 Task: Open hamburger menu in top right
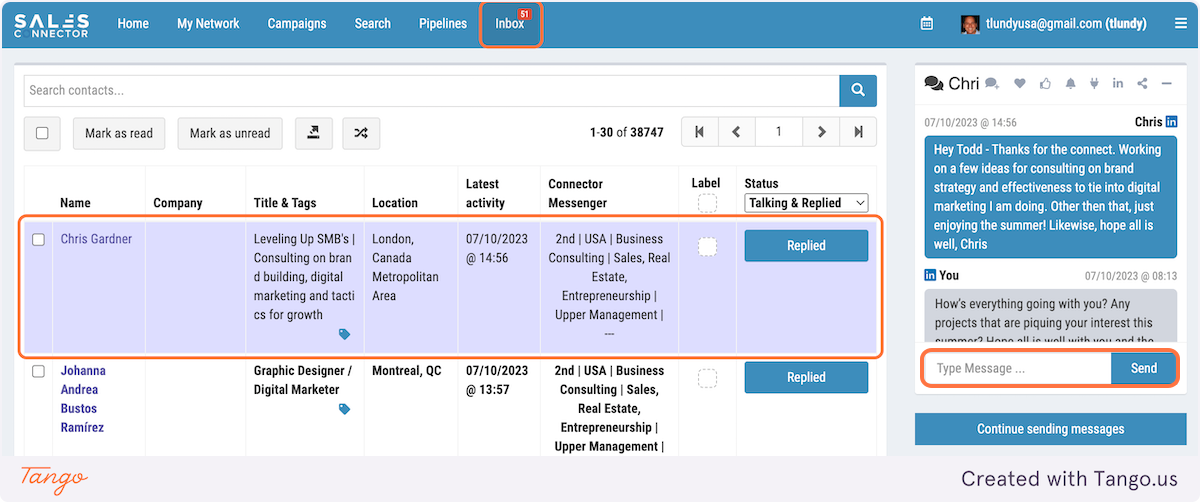[1181, 24]
